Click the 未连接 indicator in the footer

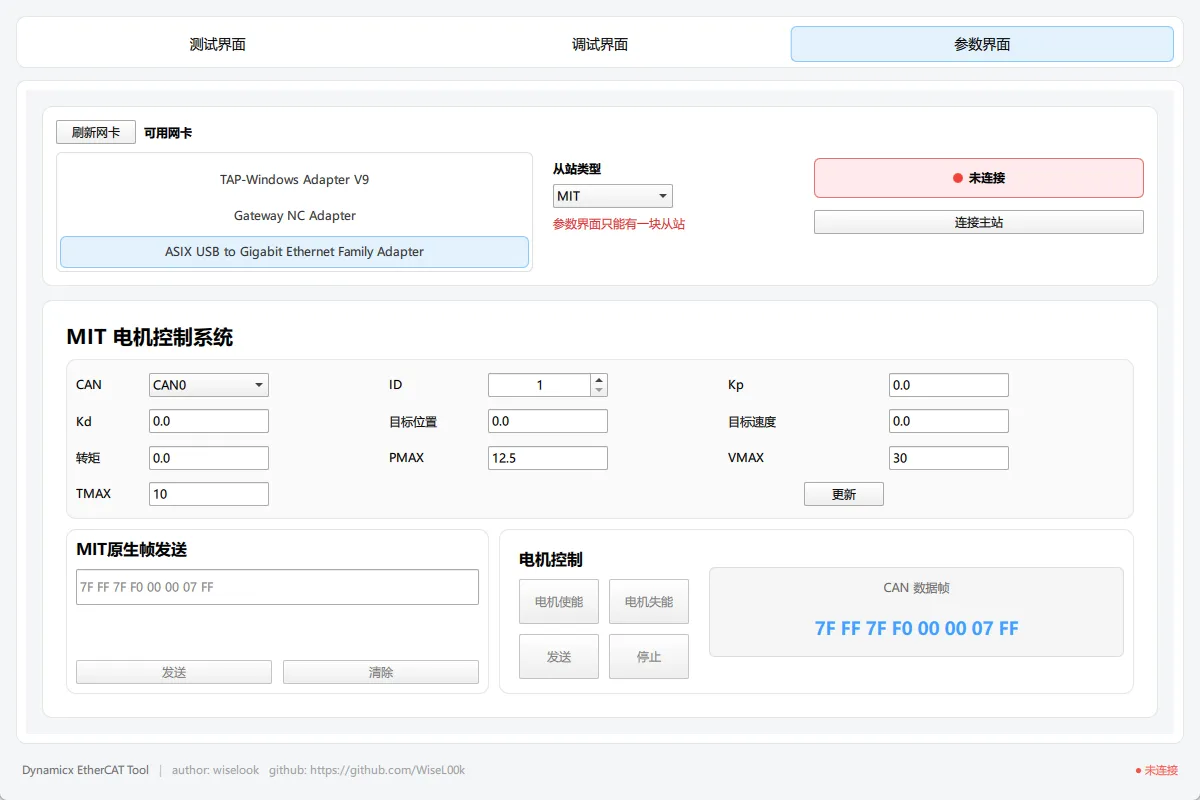click(x=1157, y=770)
